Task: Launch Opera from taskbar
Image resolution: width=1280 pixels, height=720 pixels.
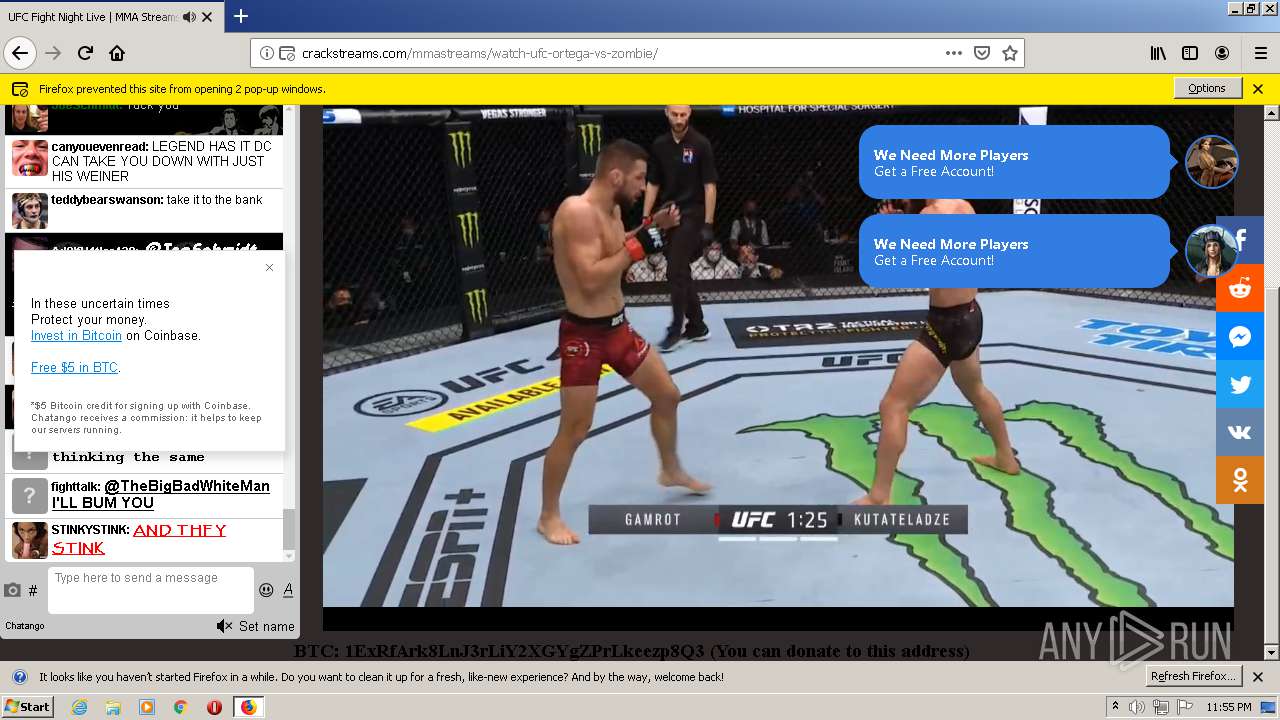Action: pyautogui.click(x=214, y=707)
